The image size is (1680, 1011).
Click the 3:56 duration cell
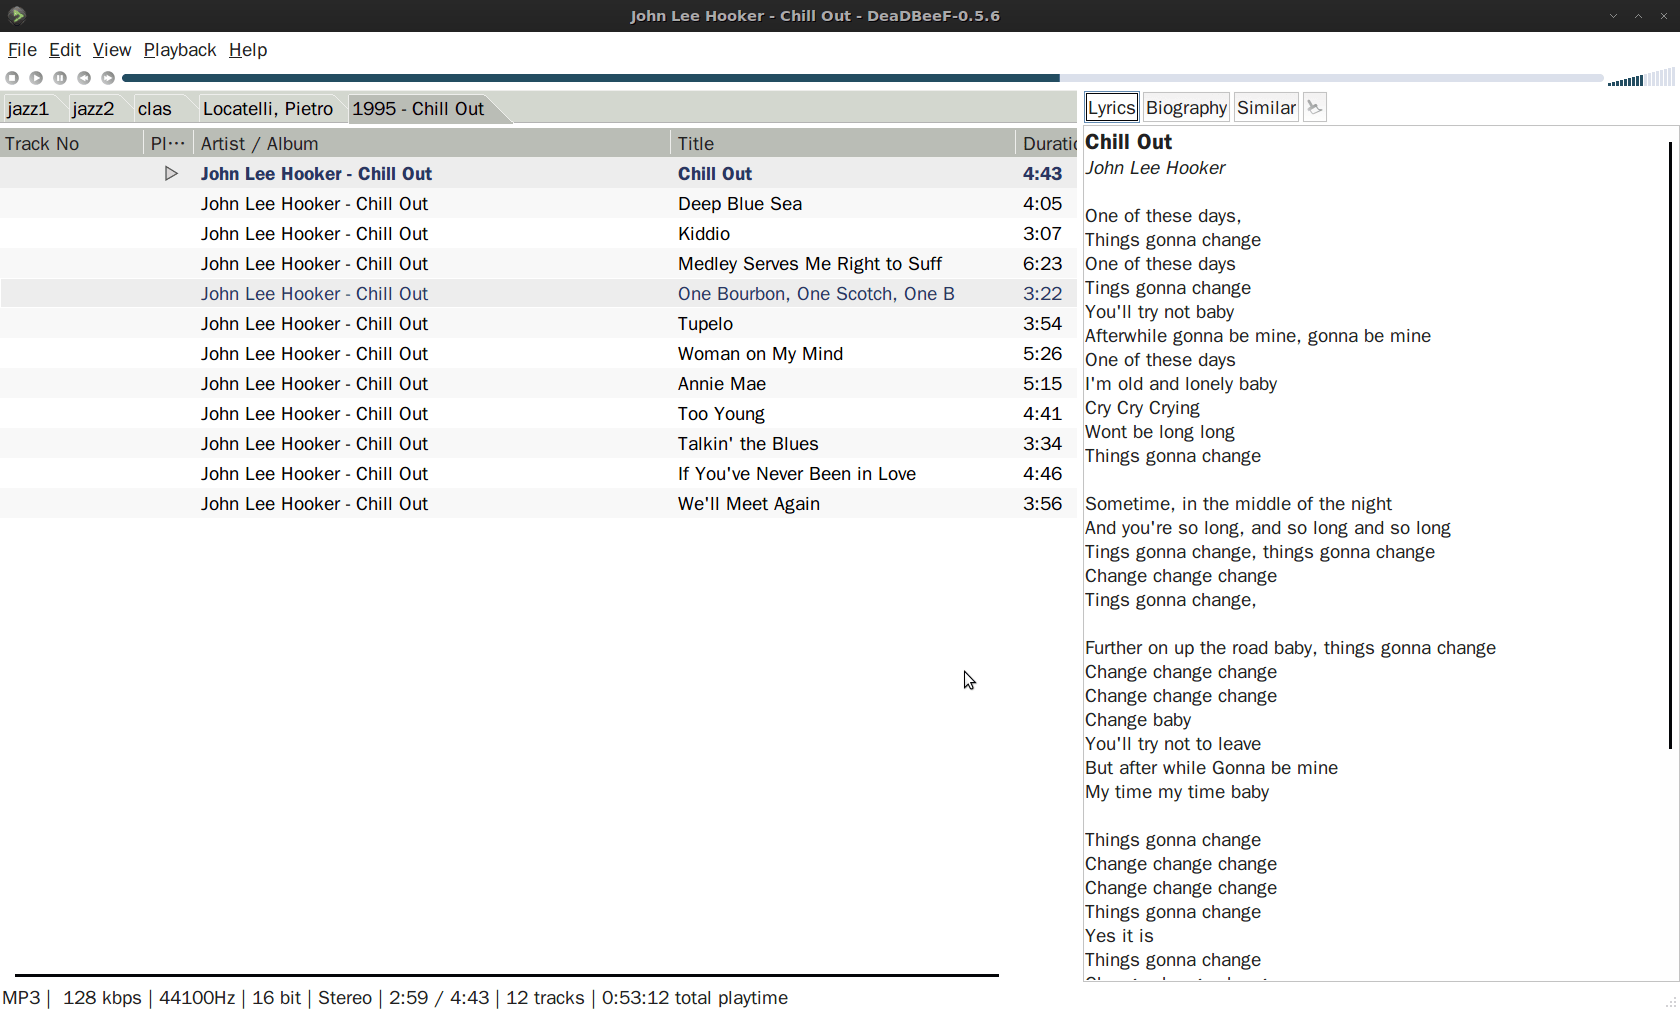point(1042,504)
